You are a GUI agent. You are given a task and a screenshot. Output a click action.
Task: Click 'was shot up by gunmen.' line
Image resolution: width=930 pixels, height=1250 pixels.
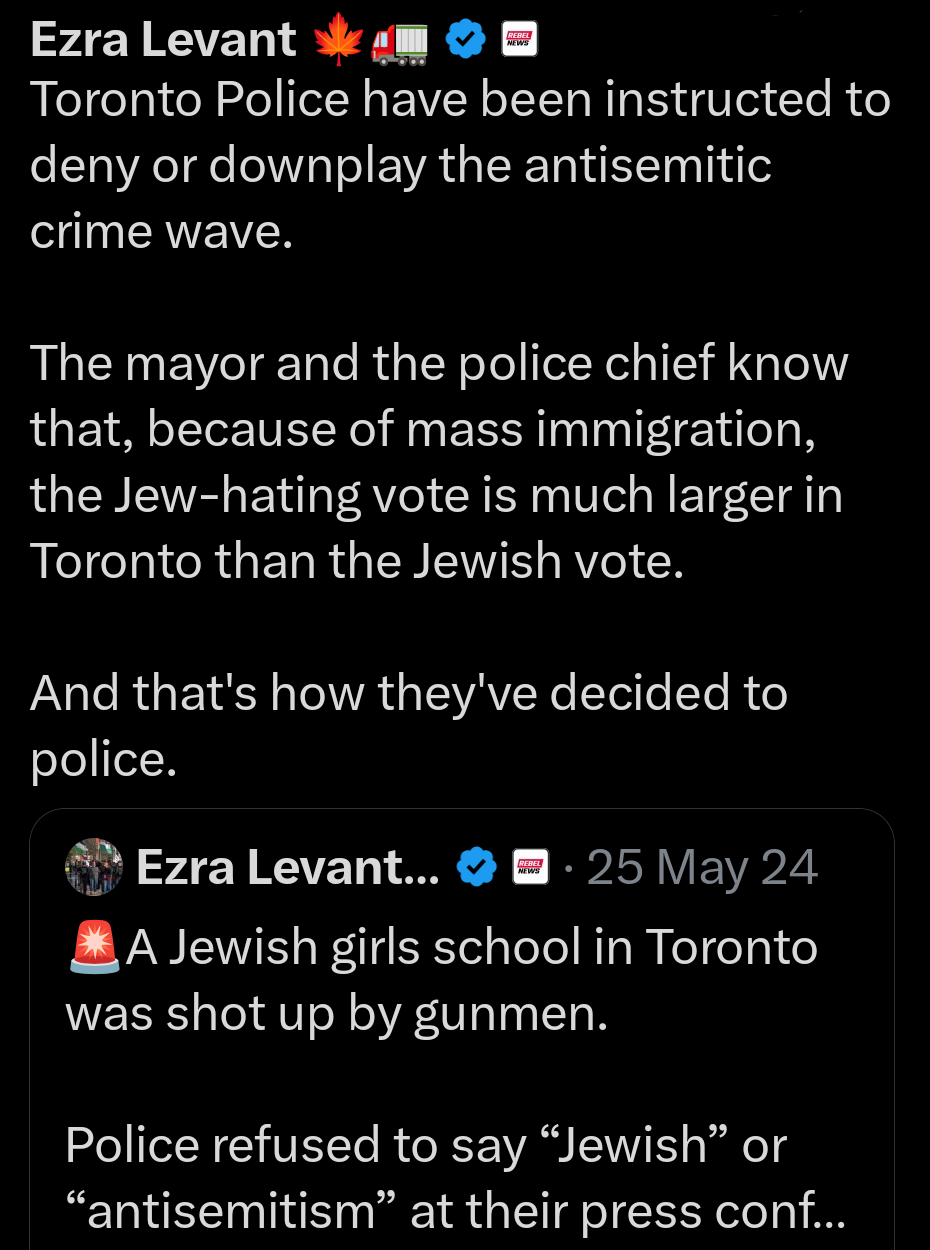click(337, 1014)
